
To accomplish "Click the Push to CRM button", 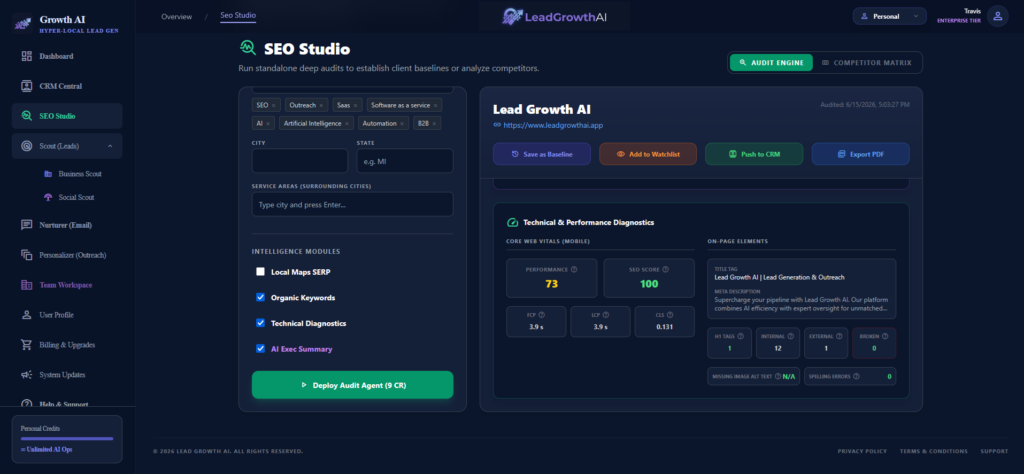I will (754, 154).
